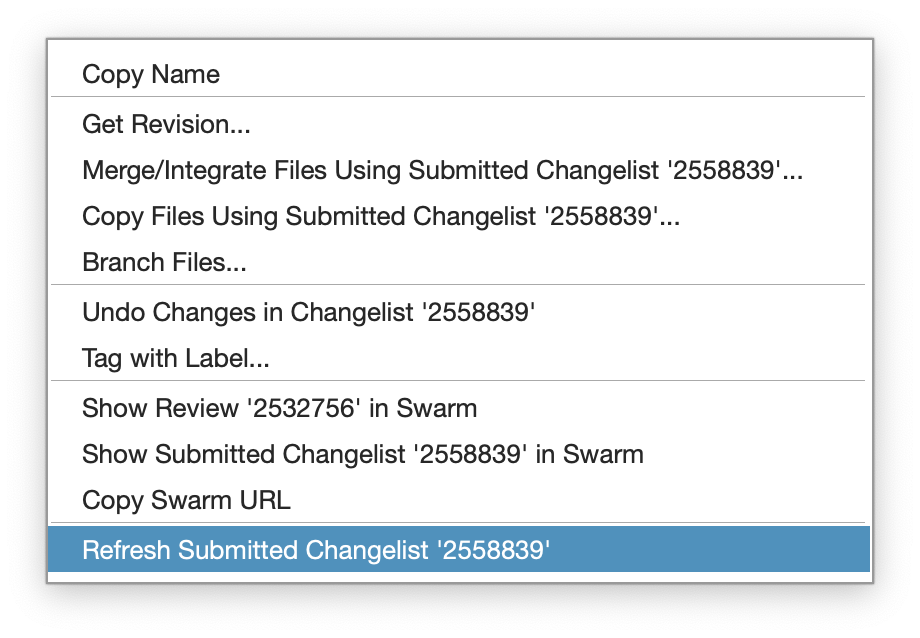
Task: Select the undo changes menu entry
Action: tap(459, 312)
